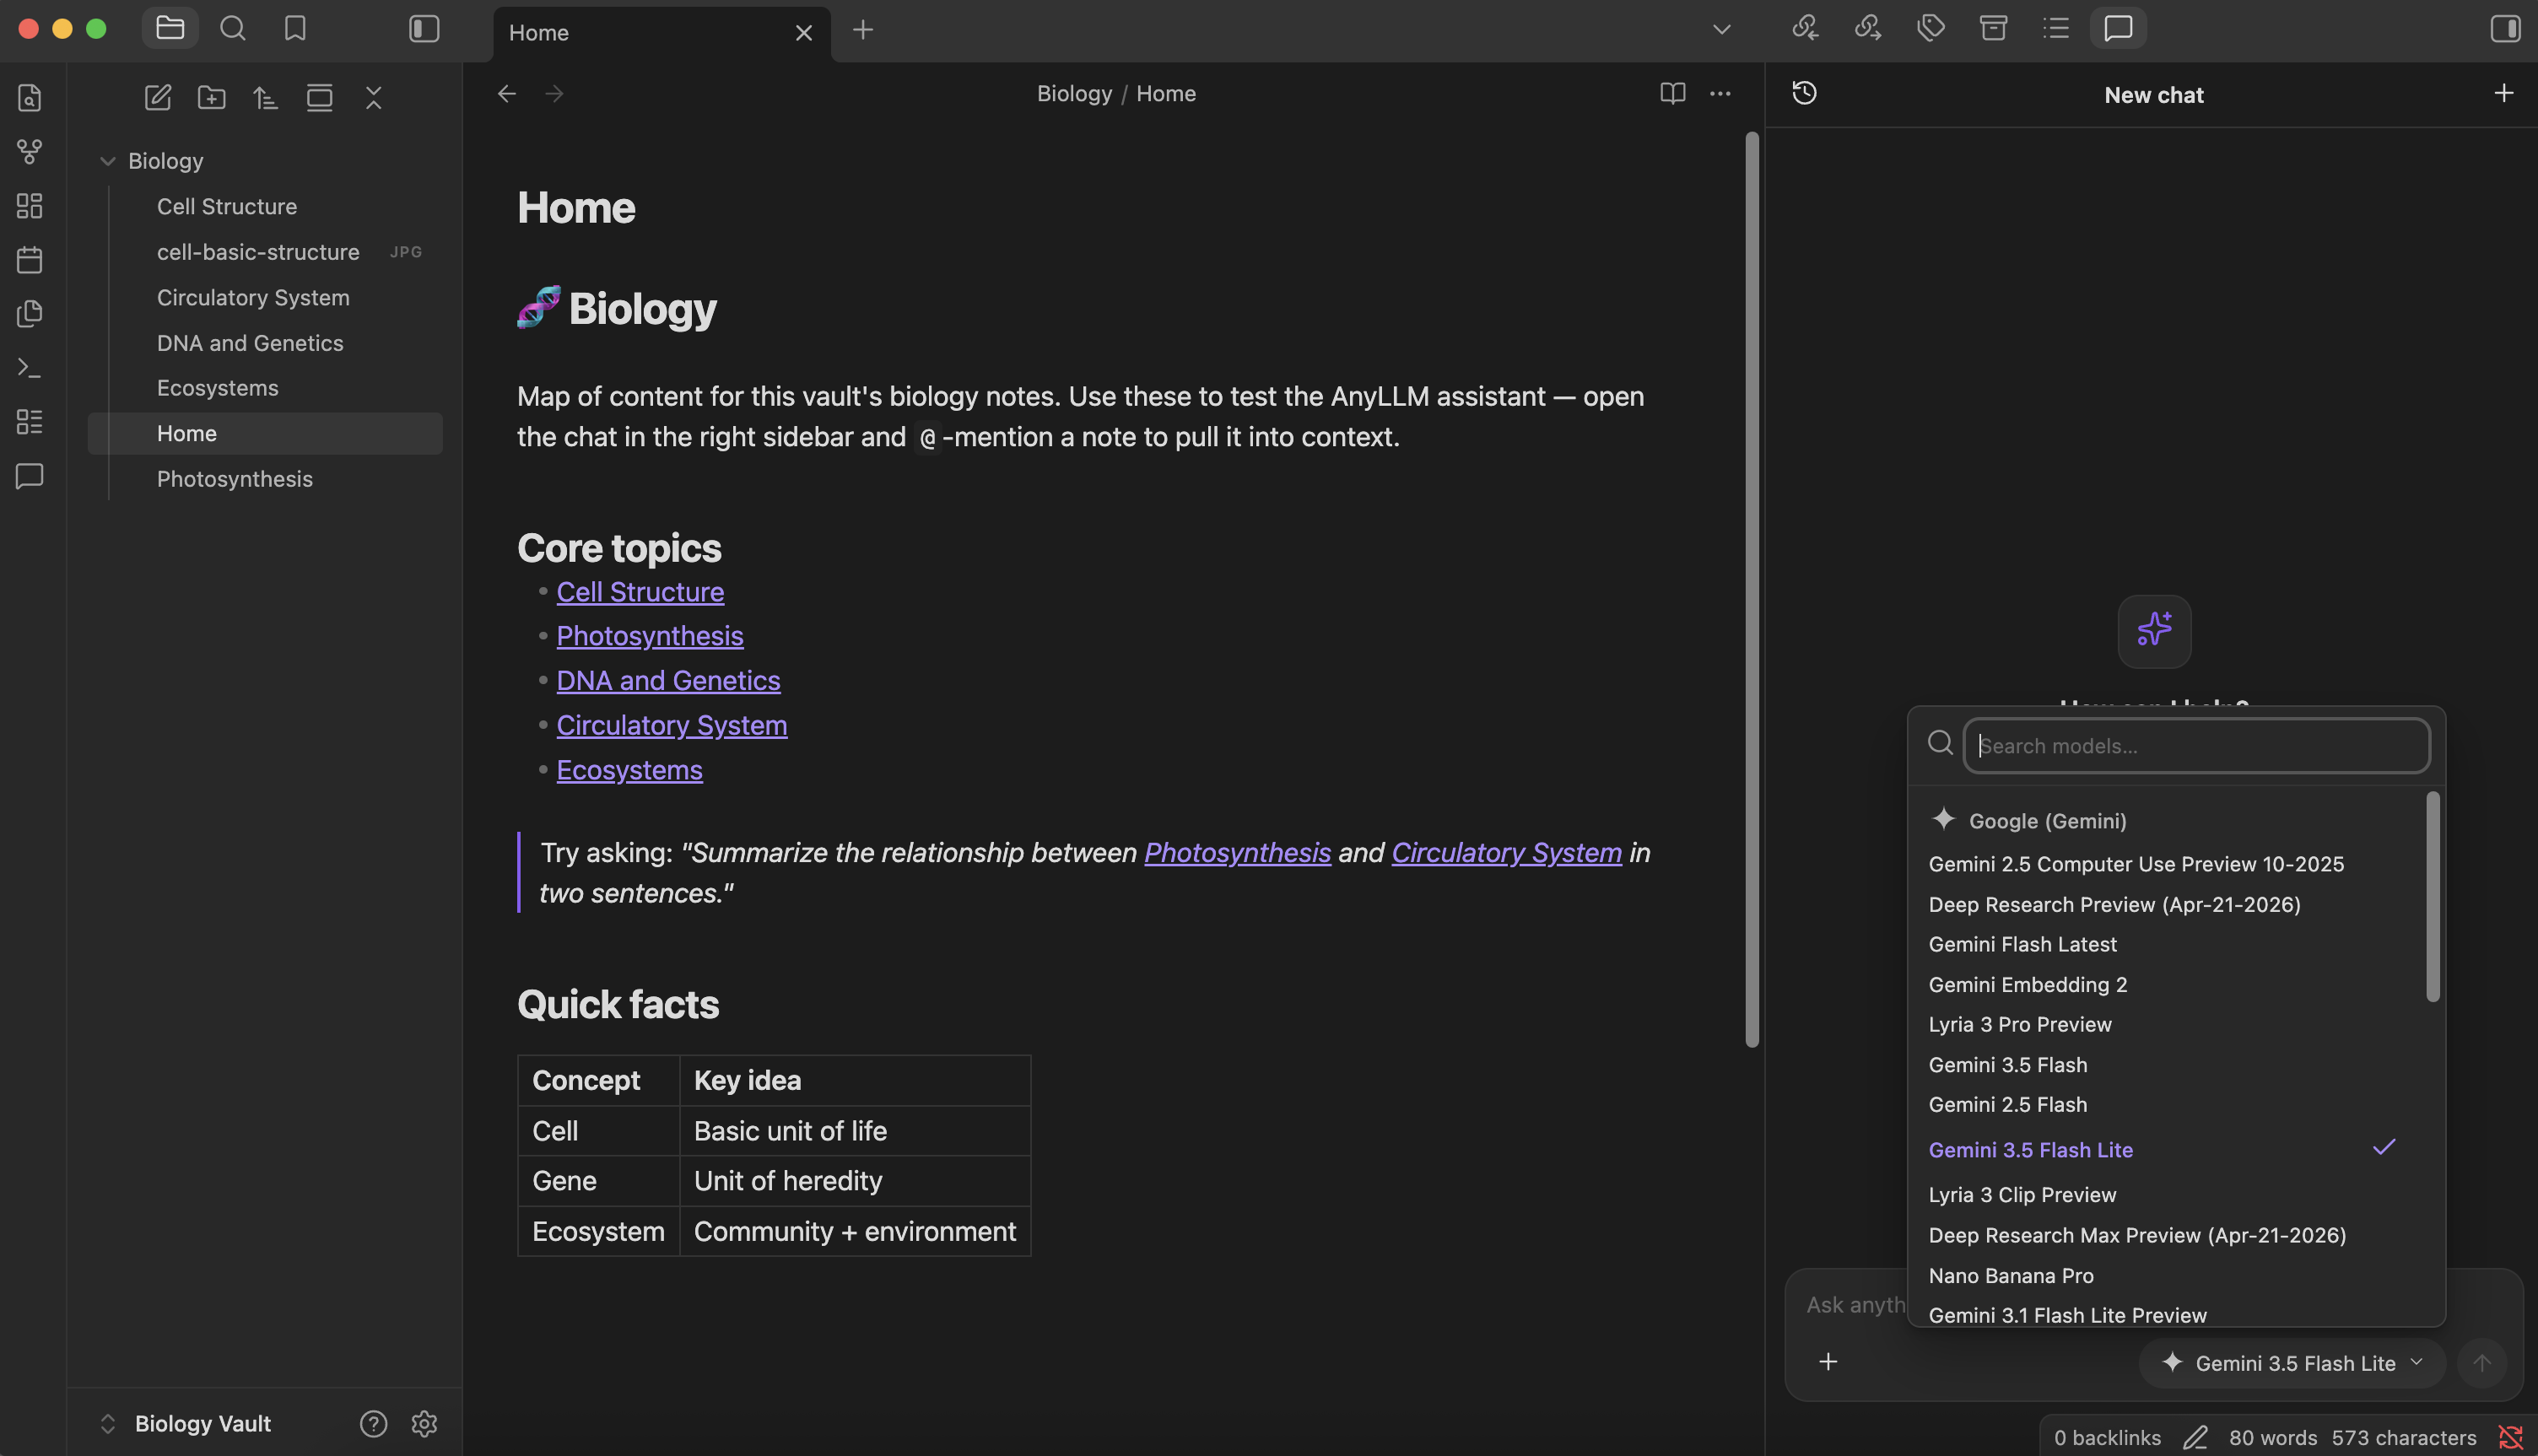2538x1456 pixels.
Task: Navigate forward in note history
Action: 555,93
